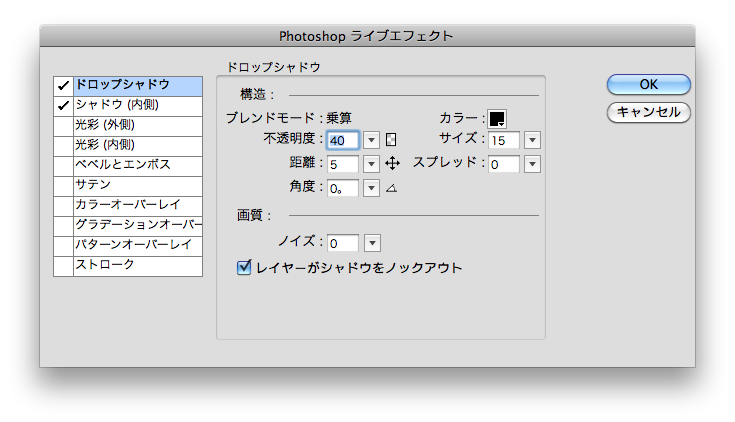Expand the スプレッド value dropdown

point(532,164)
